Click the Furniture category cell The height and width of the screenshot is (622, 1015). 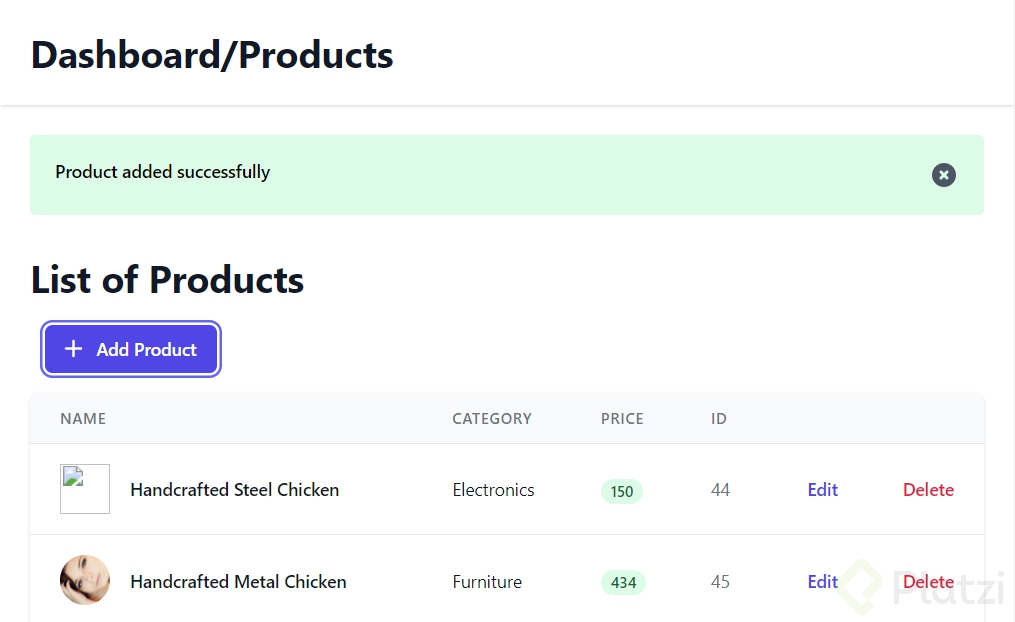pos(487,582)
